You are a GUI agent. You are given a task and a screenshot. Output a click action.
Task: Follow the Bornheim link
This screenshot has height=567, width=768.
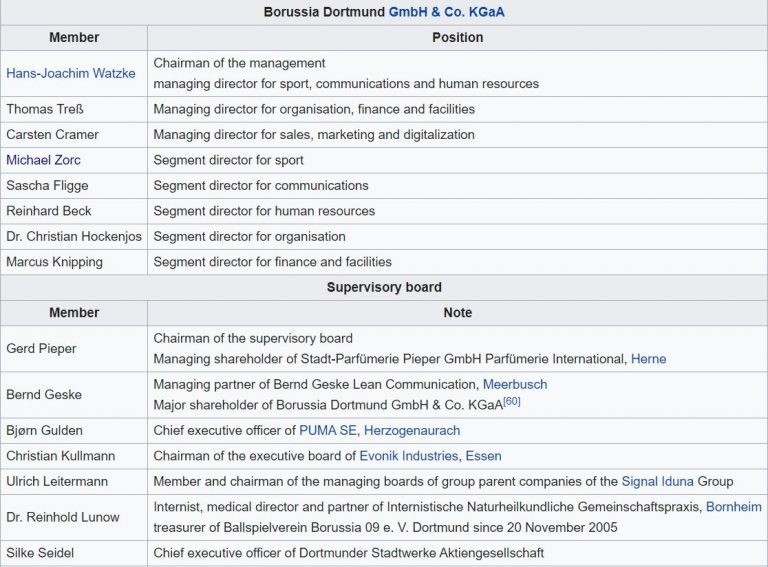(733, 507)
